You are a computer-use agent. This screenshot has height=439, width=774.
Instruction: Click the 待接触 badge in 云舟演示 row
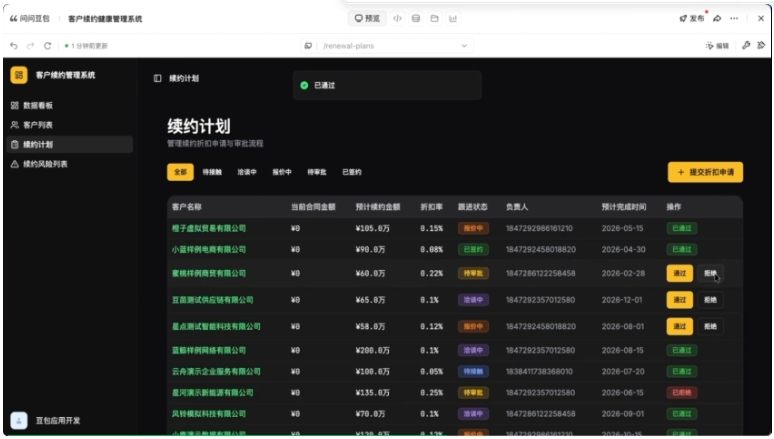click(x=473, y=372)
